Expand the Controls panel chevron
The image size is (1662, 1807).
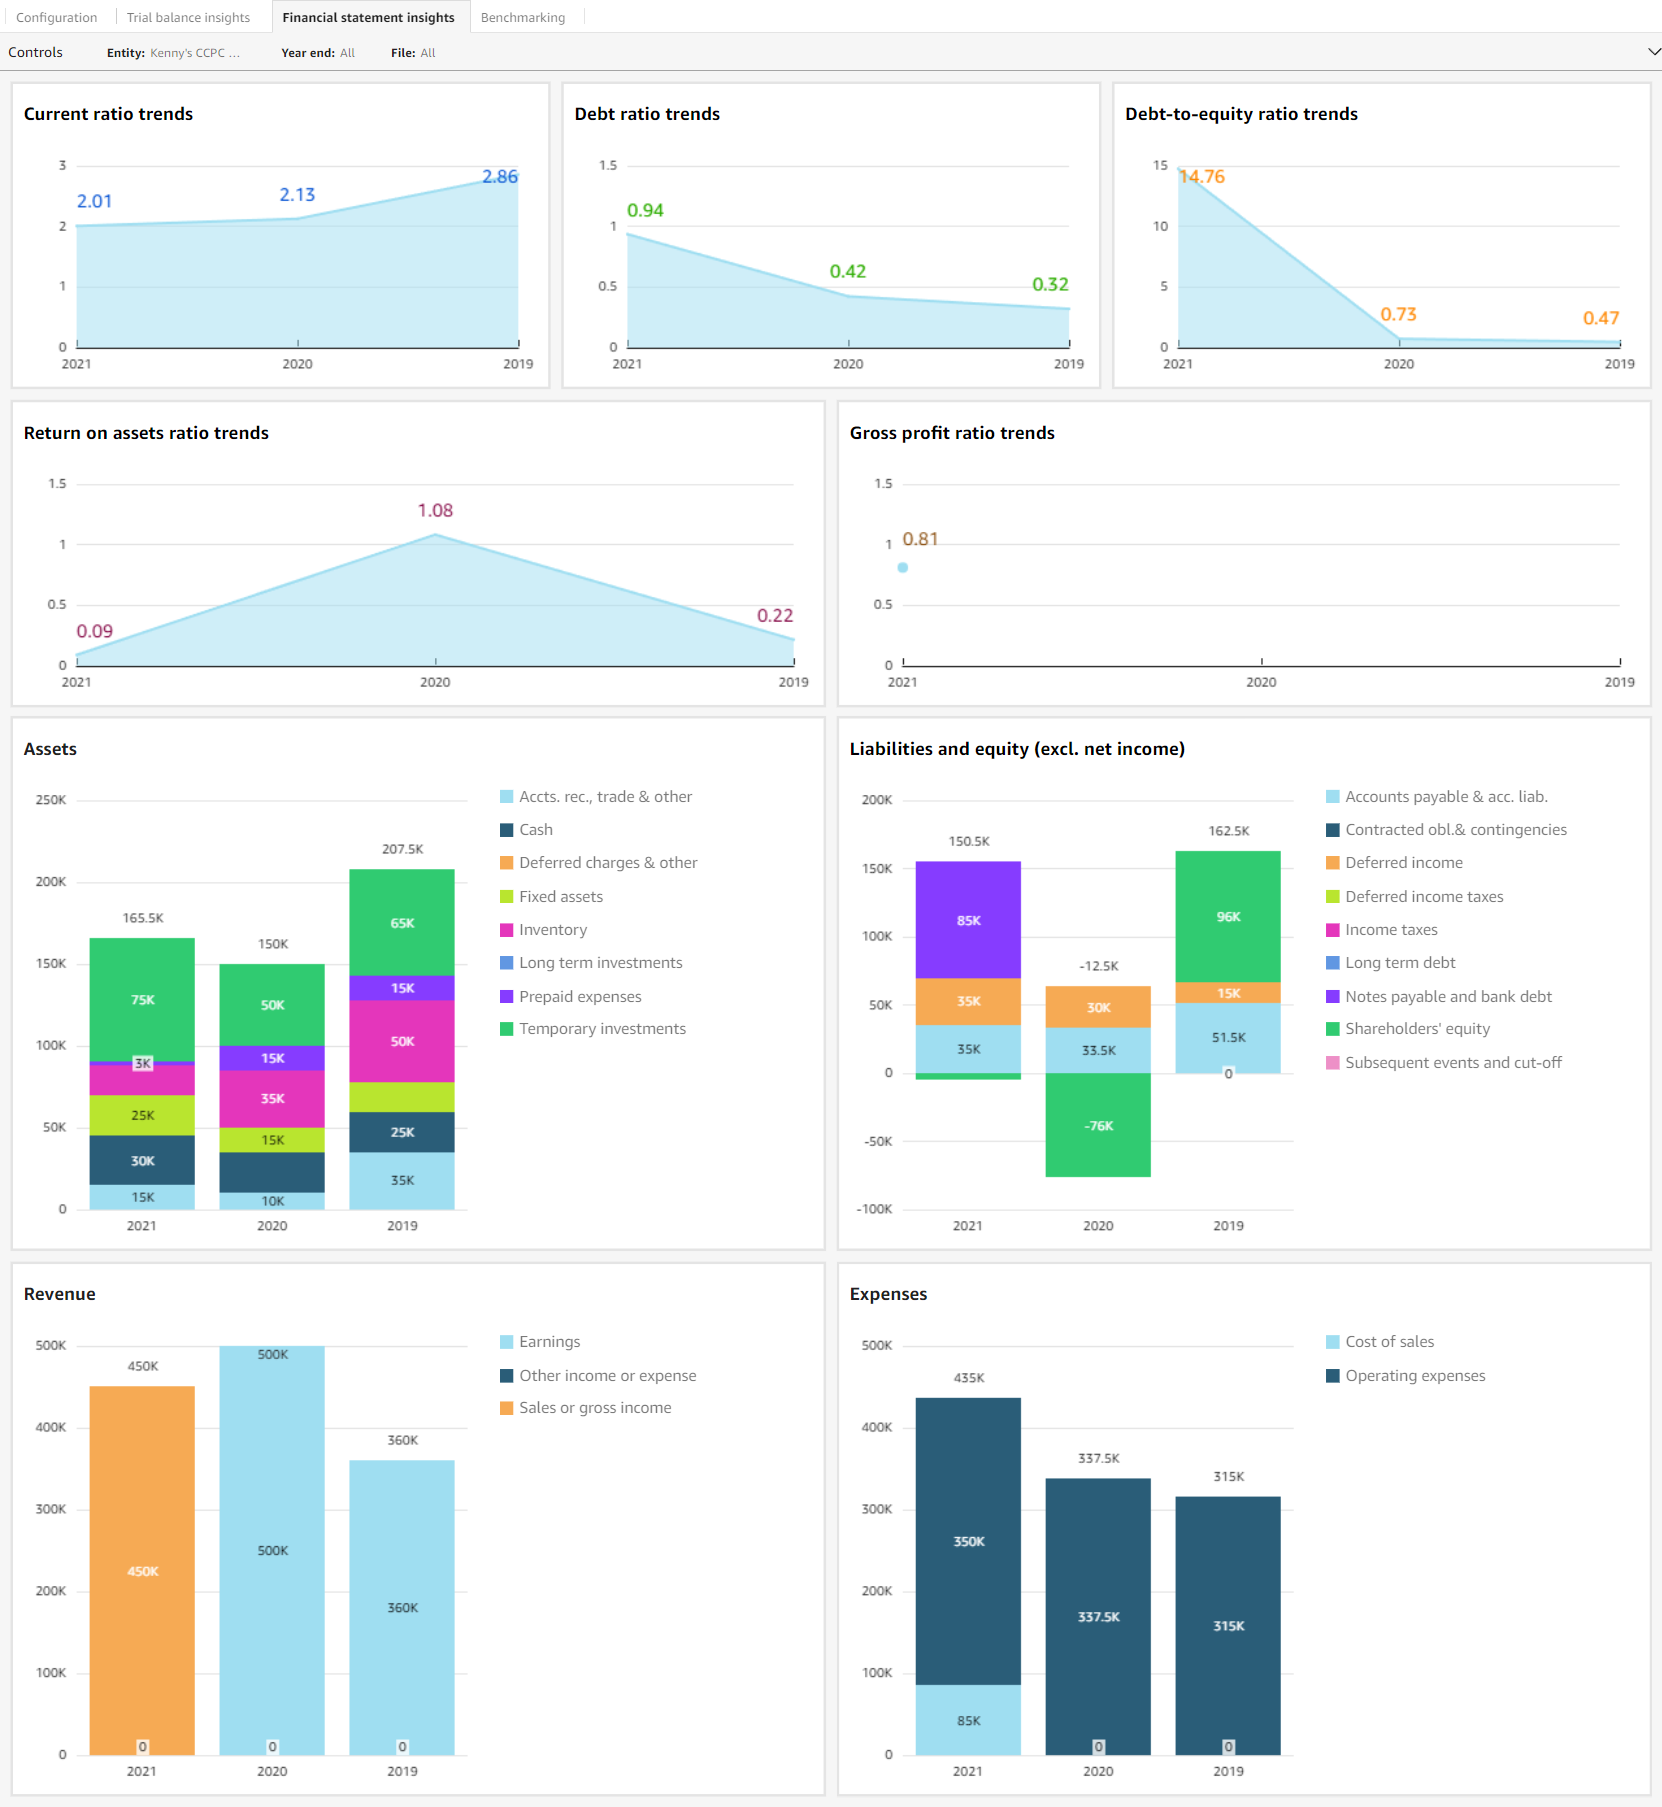(1653, 52)
